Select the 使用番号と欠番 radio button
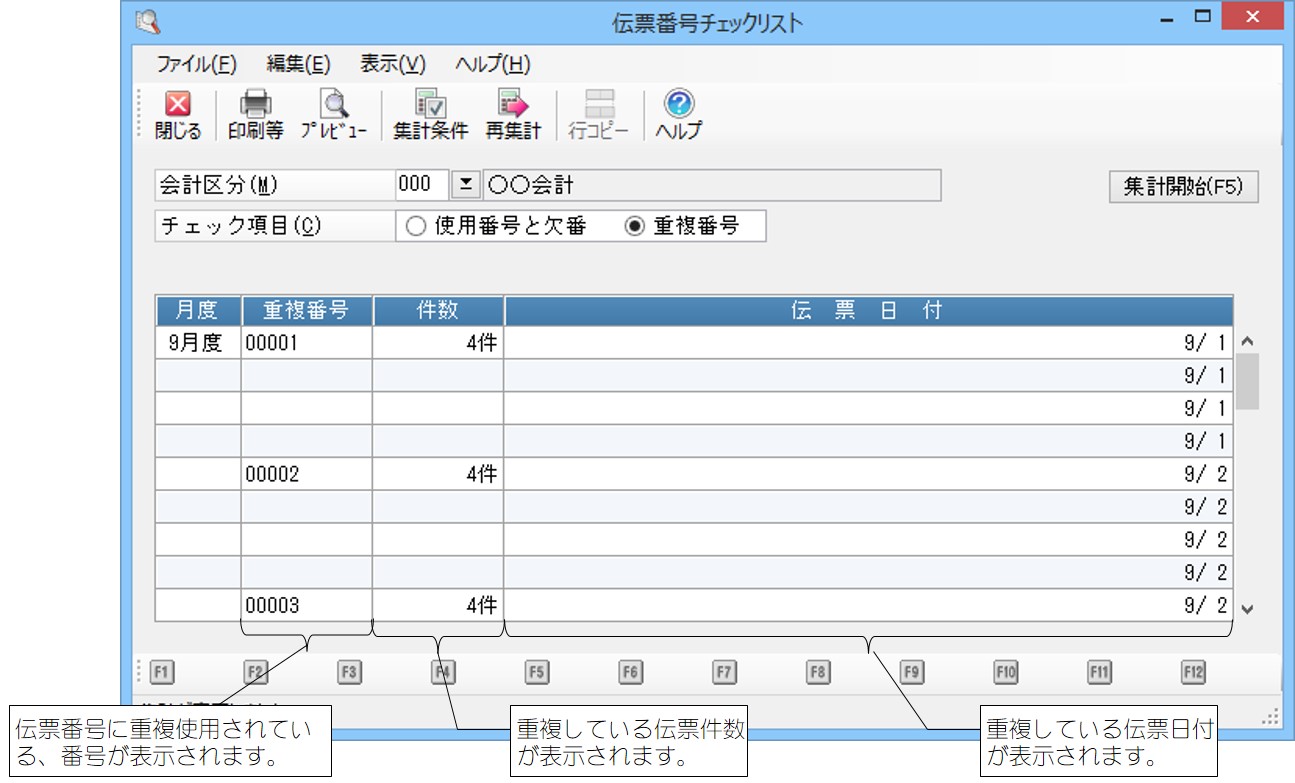1295x783 pixels. [x=416, y=227]
